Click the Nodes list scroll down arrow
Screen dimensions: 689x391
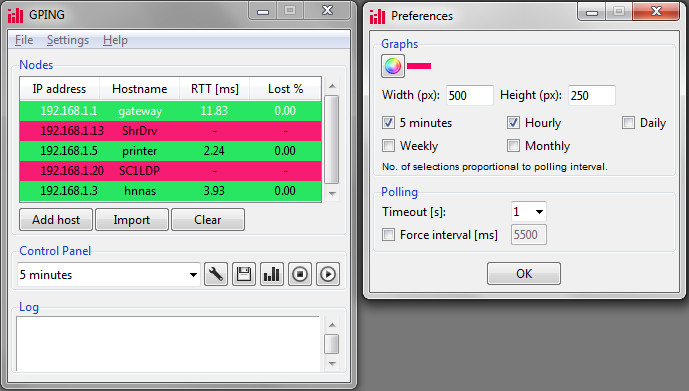coord(332,193)
